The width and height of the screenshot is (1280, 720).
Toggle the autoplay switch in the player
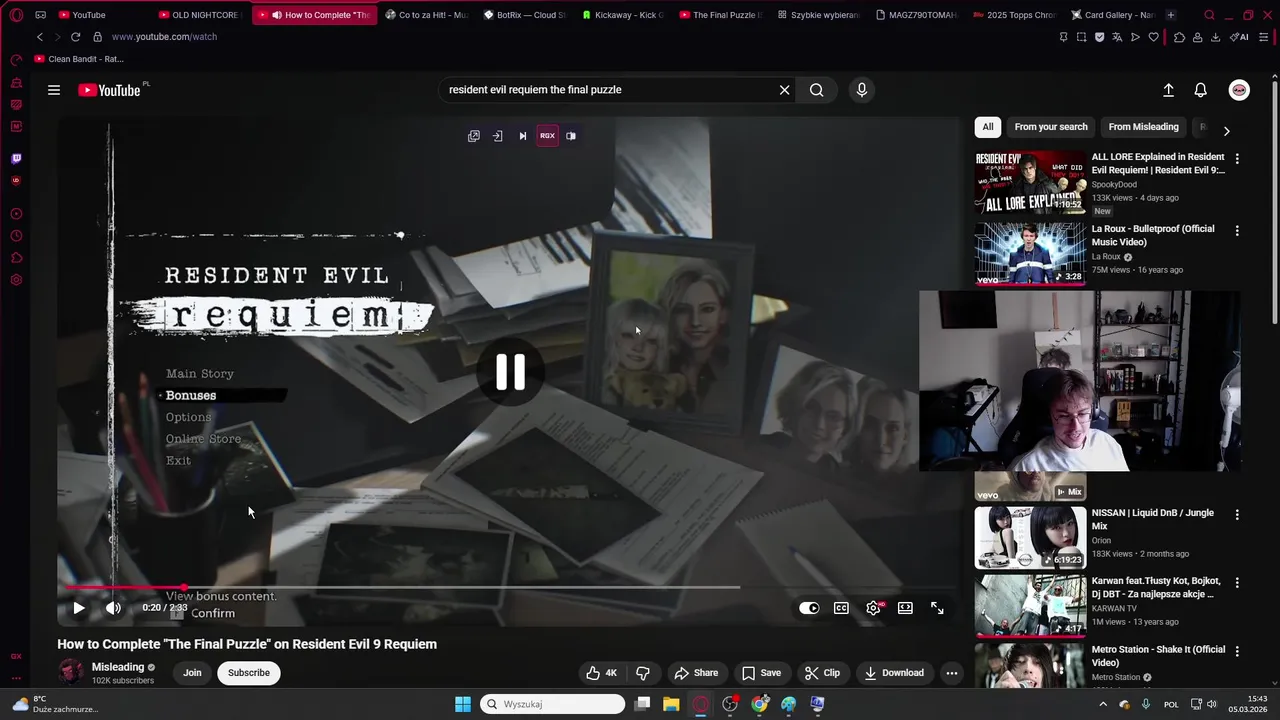809,608
